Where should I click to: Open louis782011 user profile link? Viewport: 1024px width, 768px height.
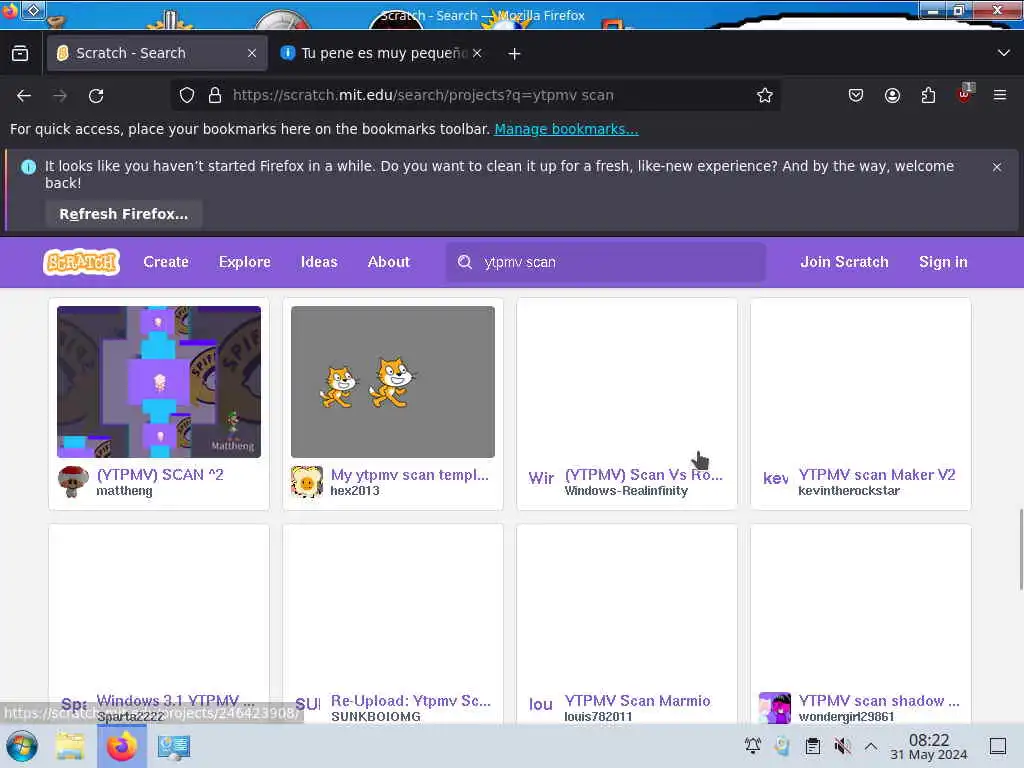point(598,716)
